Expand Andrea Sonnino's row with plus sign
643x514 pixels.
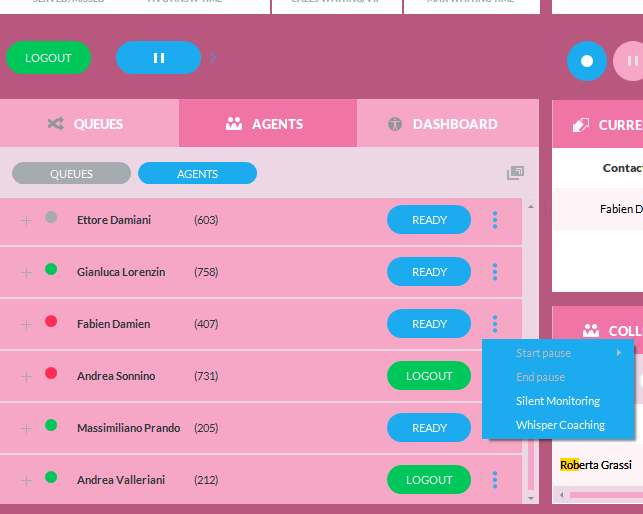(26, 376)
